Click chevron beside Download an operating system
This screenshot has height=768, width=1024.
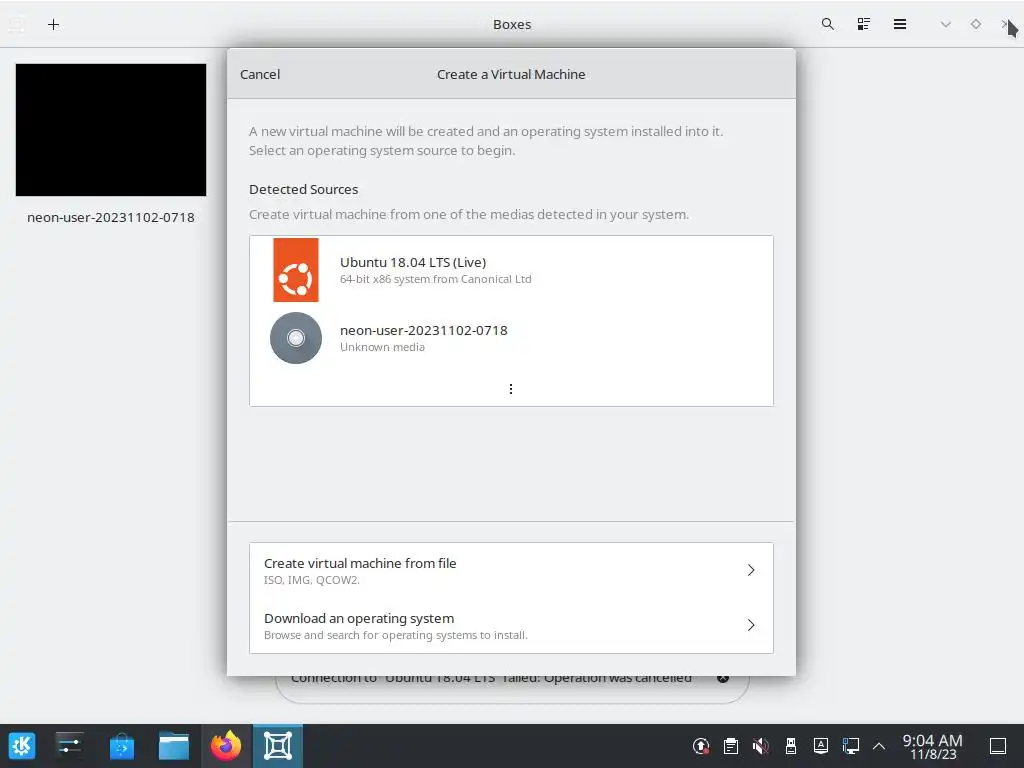point(751,625)
